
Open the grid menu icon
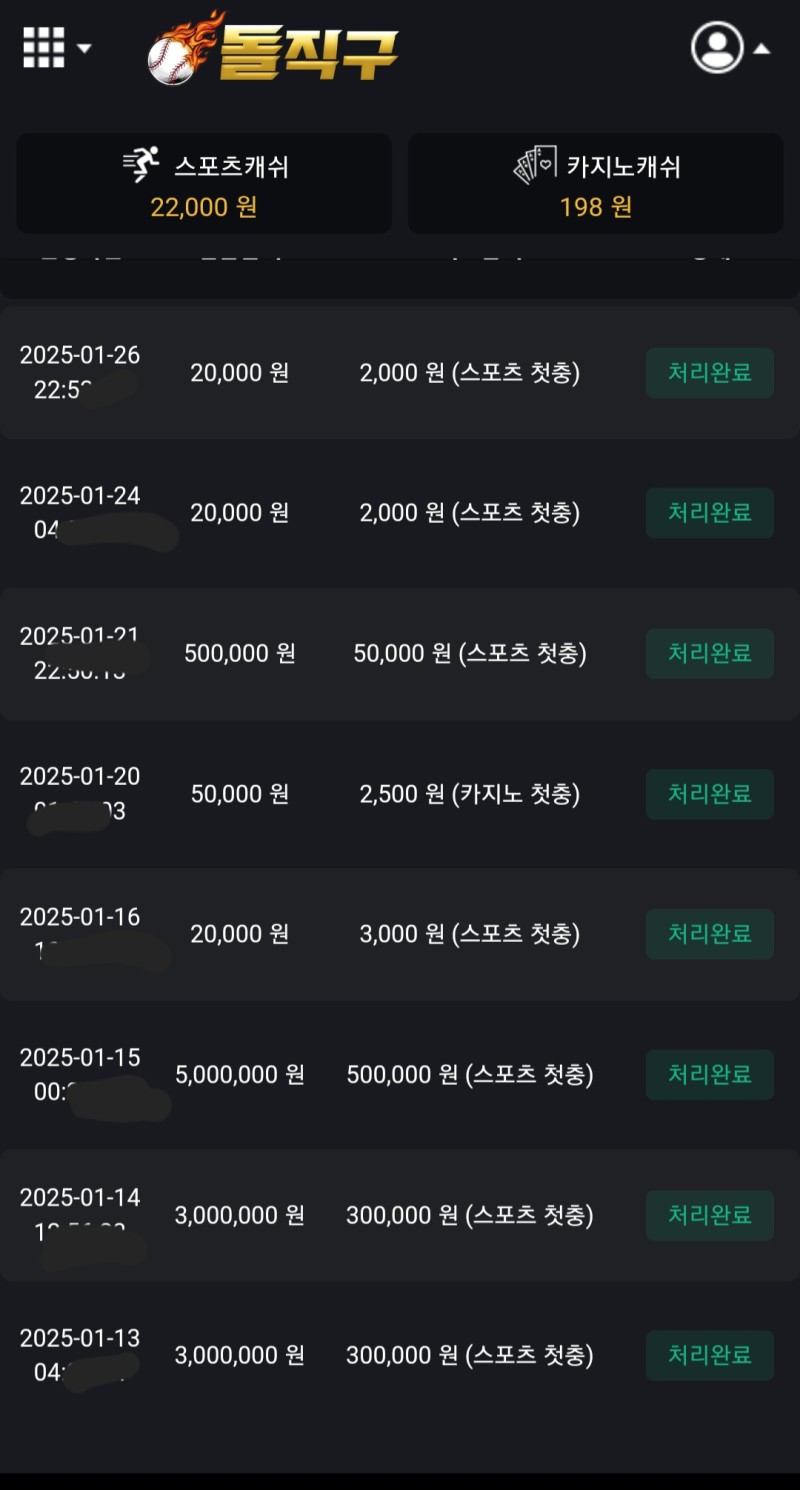(43, 47)
